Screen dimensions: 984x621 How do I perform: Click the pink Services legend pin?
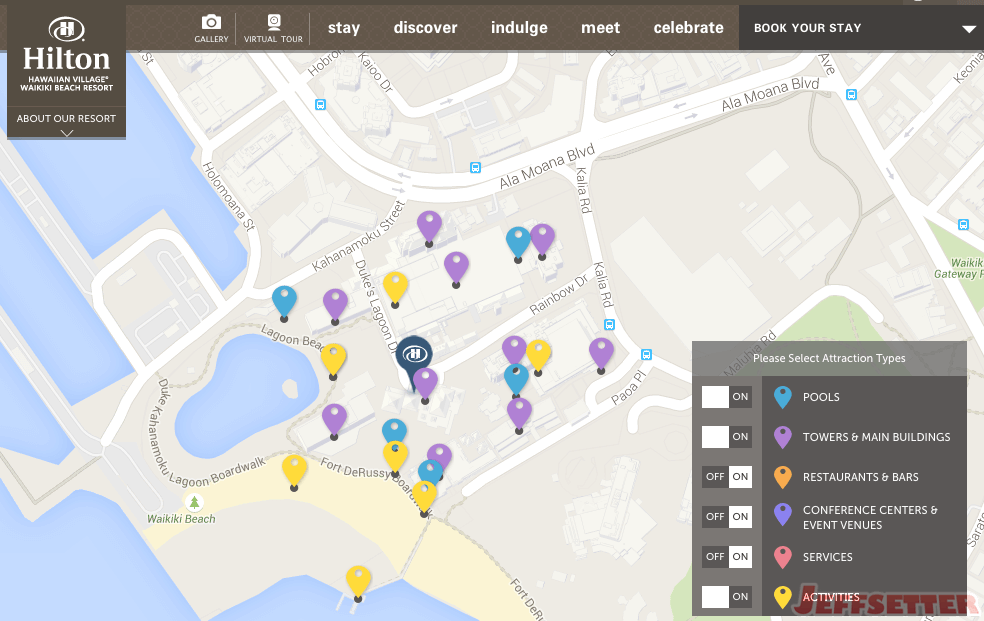(x=783, y=557)
